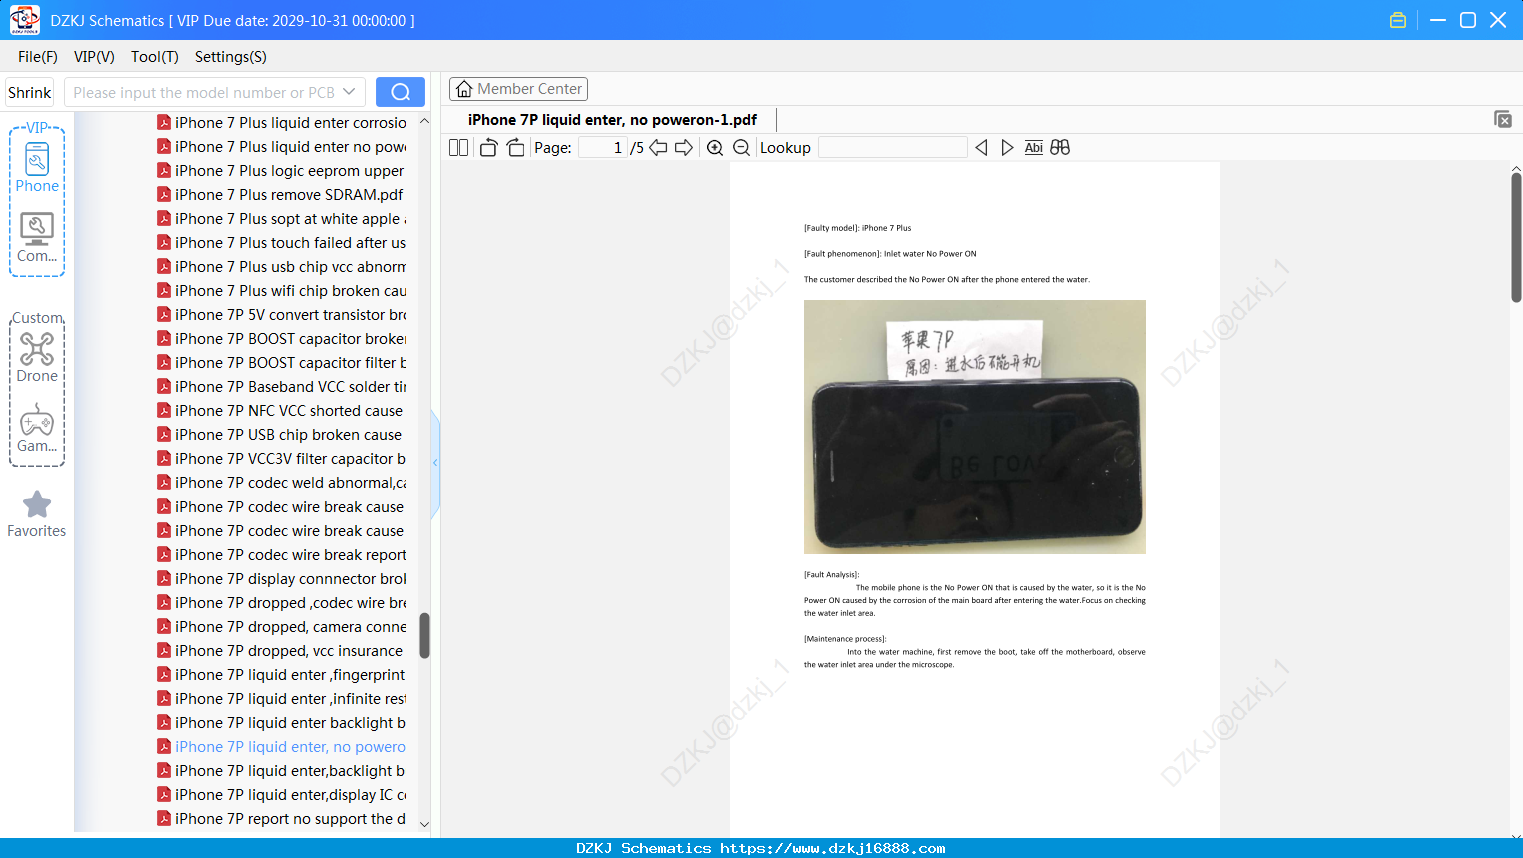Click the Lookup search text field
The image size is (1523, 858).
point(893,148)
